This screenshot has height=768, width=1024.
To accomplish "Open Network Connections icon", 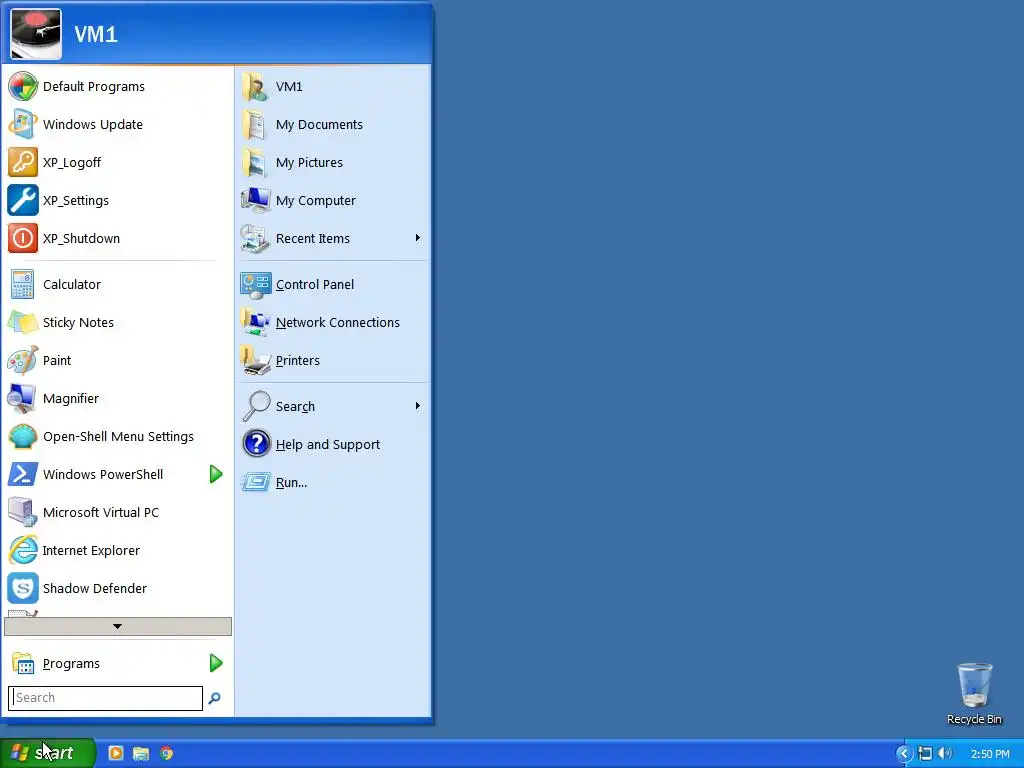I will pos(255,322).
